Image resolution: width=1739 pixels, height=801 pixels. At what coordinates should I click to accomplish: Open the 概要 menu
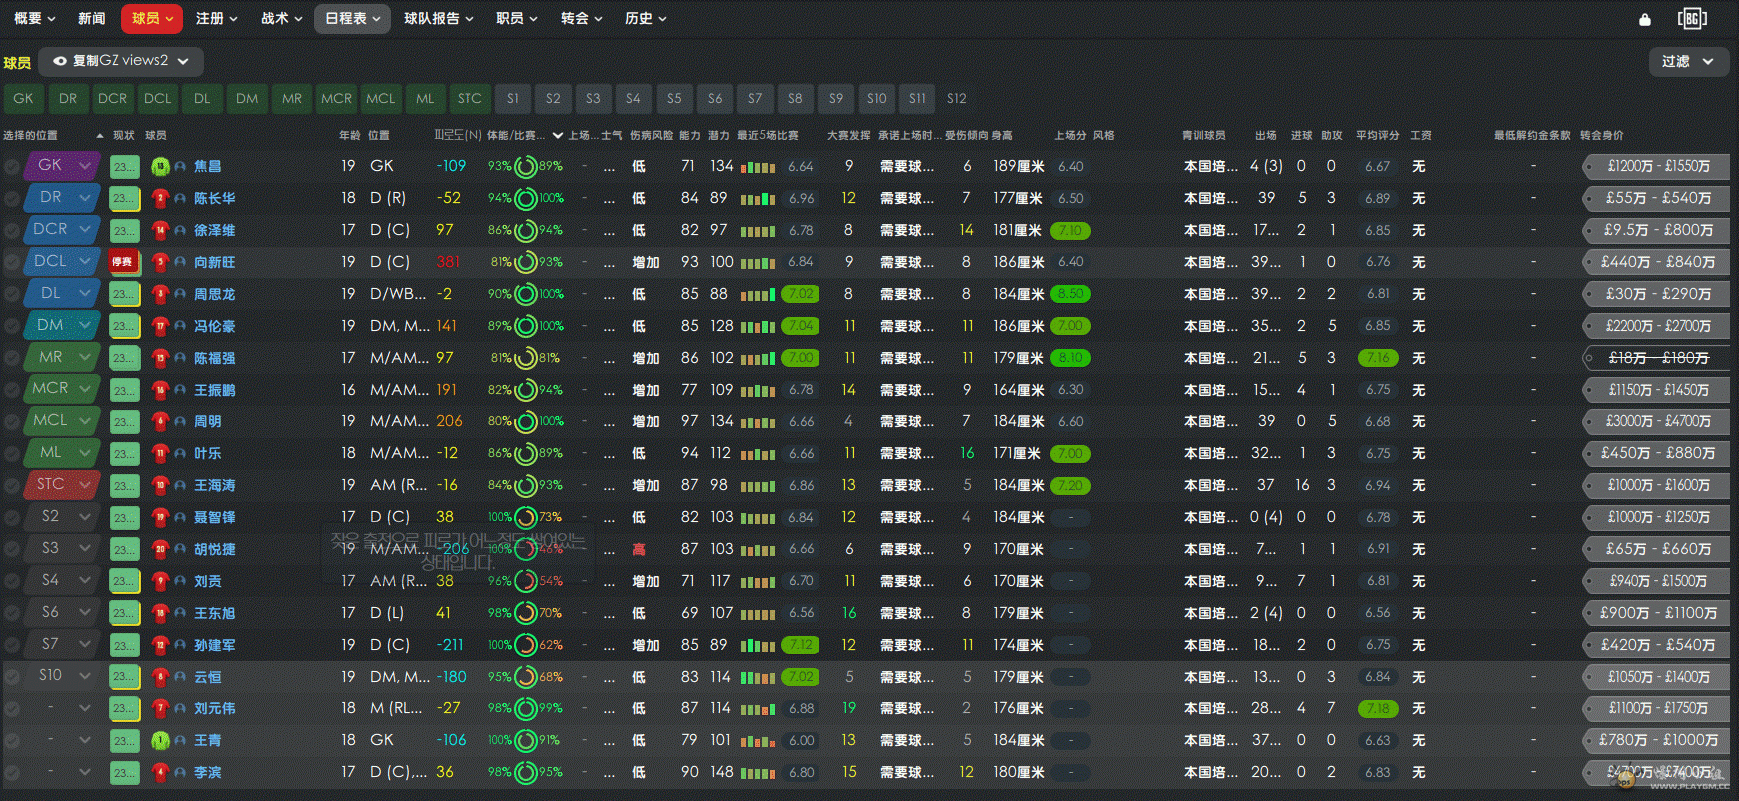pos(35,19)
